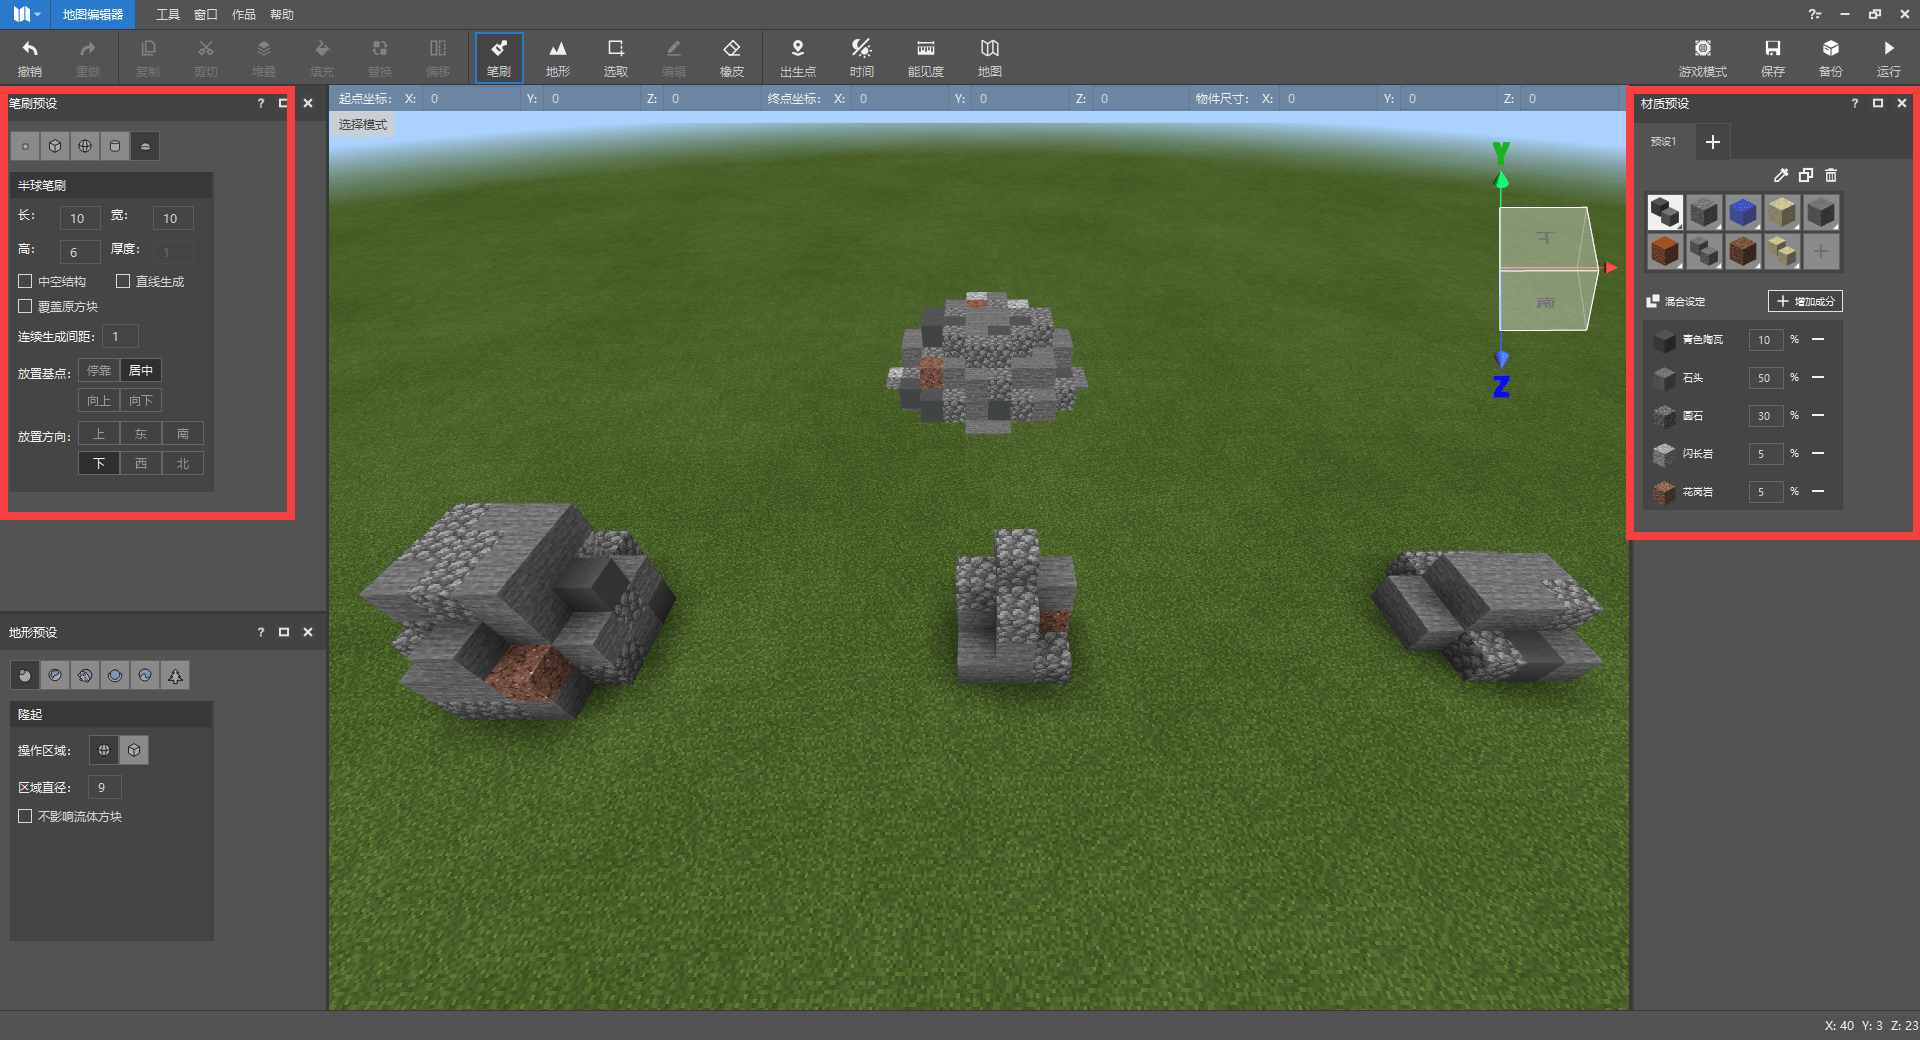
Task: Select the second terrain preset icon
Action: (55, 676)
